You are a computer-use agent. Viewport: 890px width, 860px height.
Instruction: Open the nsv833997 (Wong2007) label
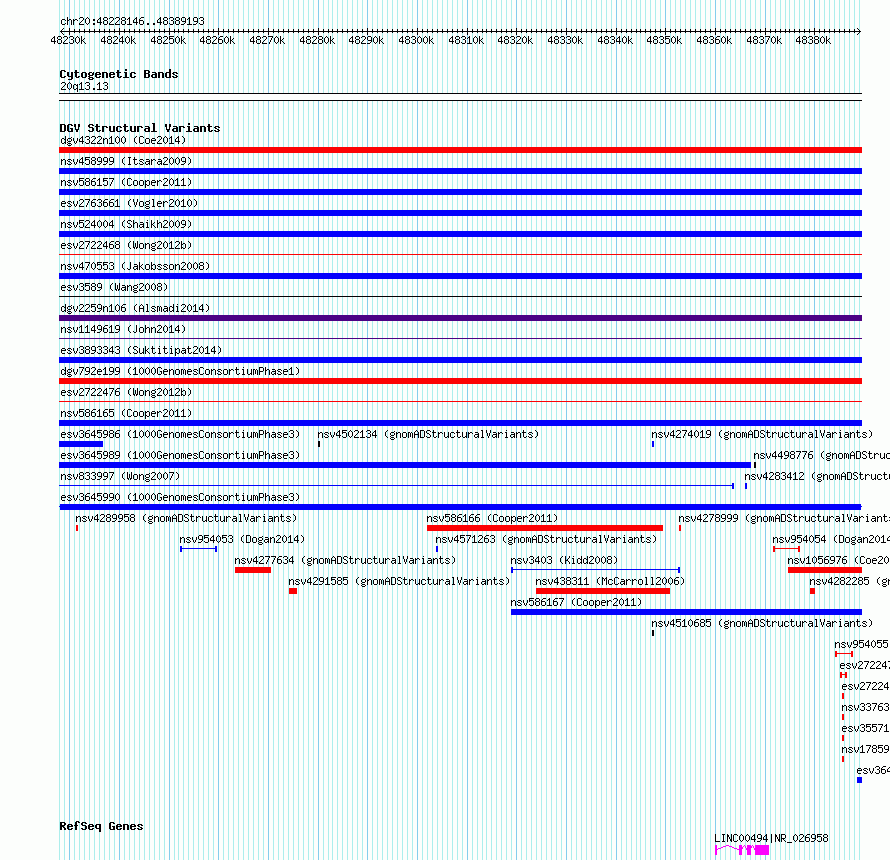pyautogui.click(x=120, y=476)
